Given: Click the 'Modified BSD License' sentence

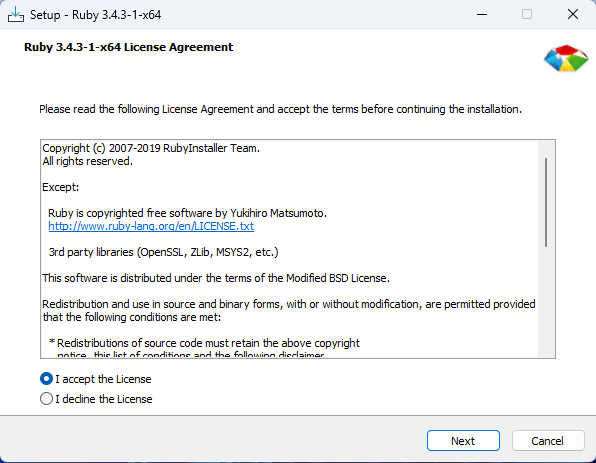Looking at the screenshot, I should 216,278.
